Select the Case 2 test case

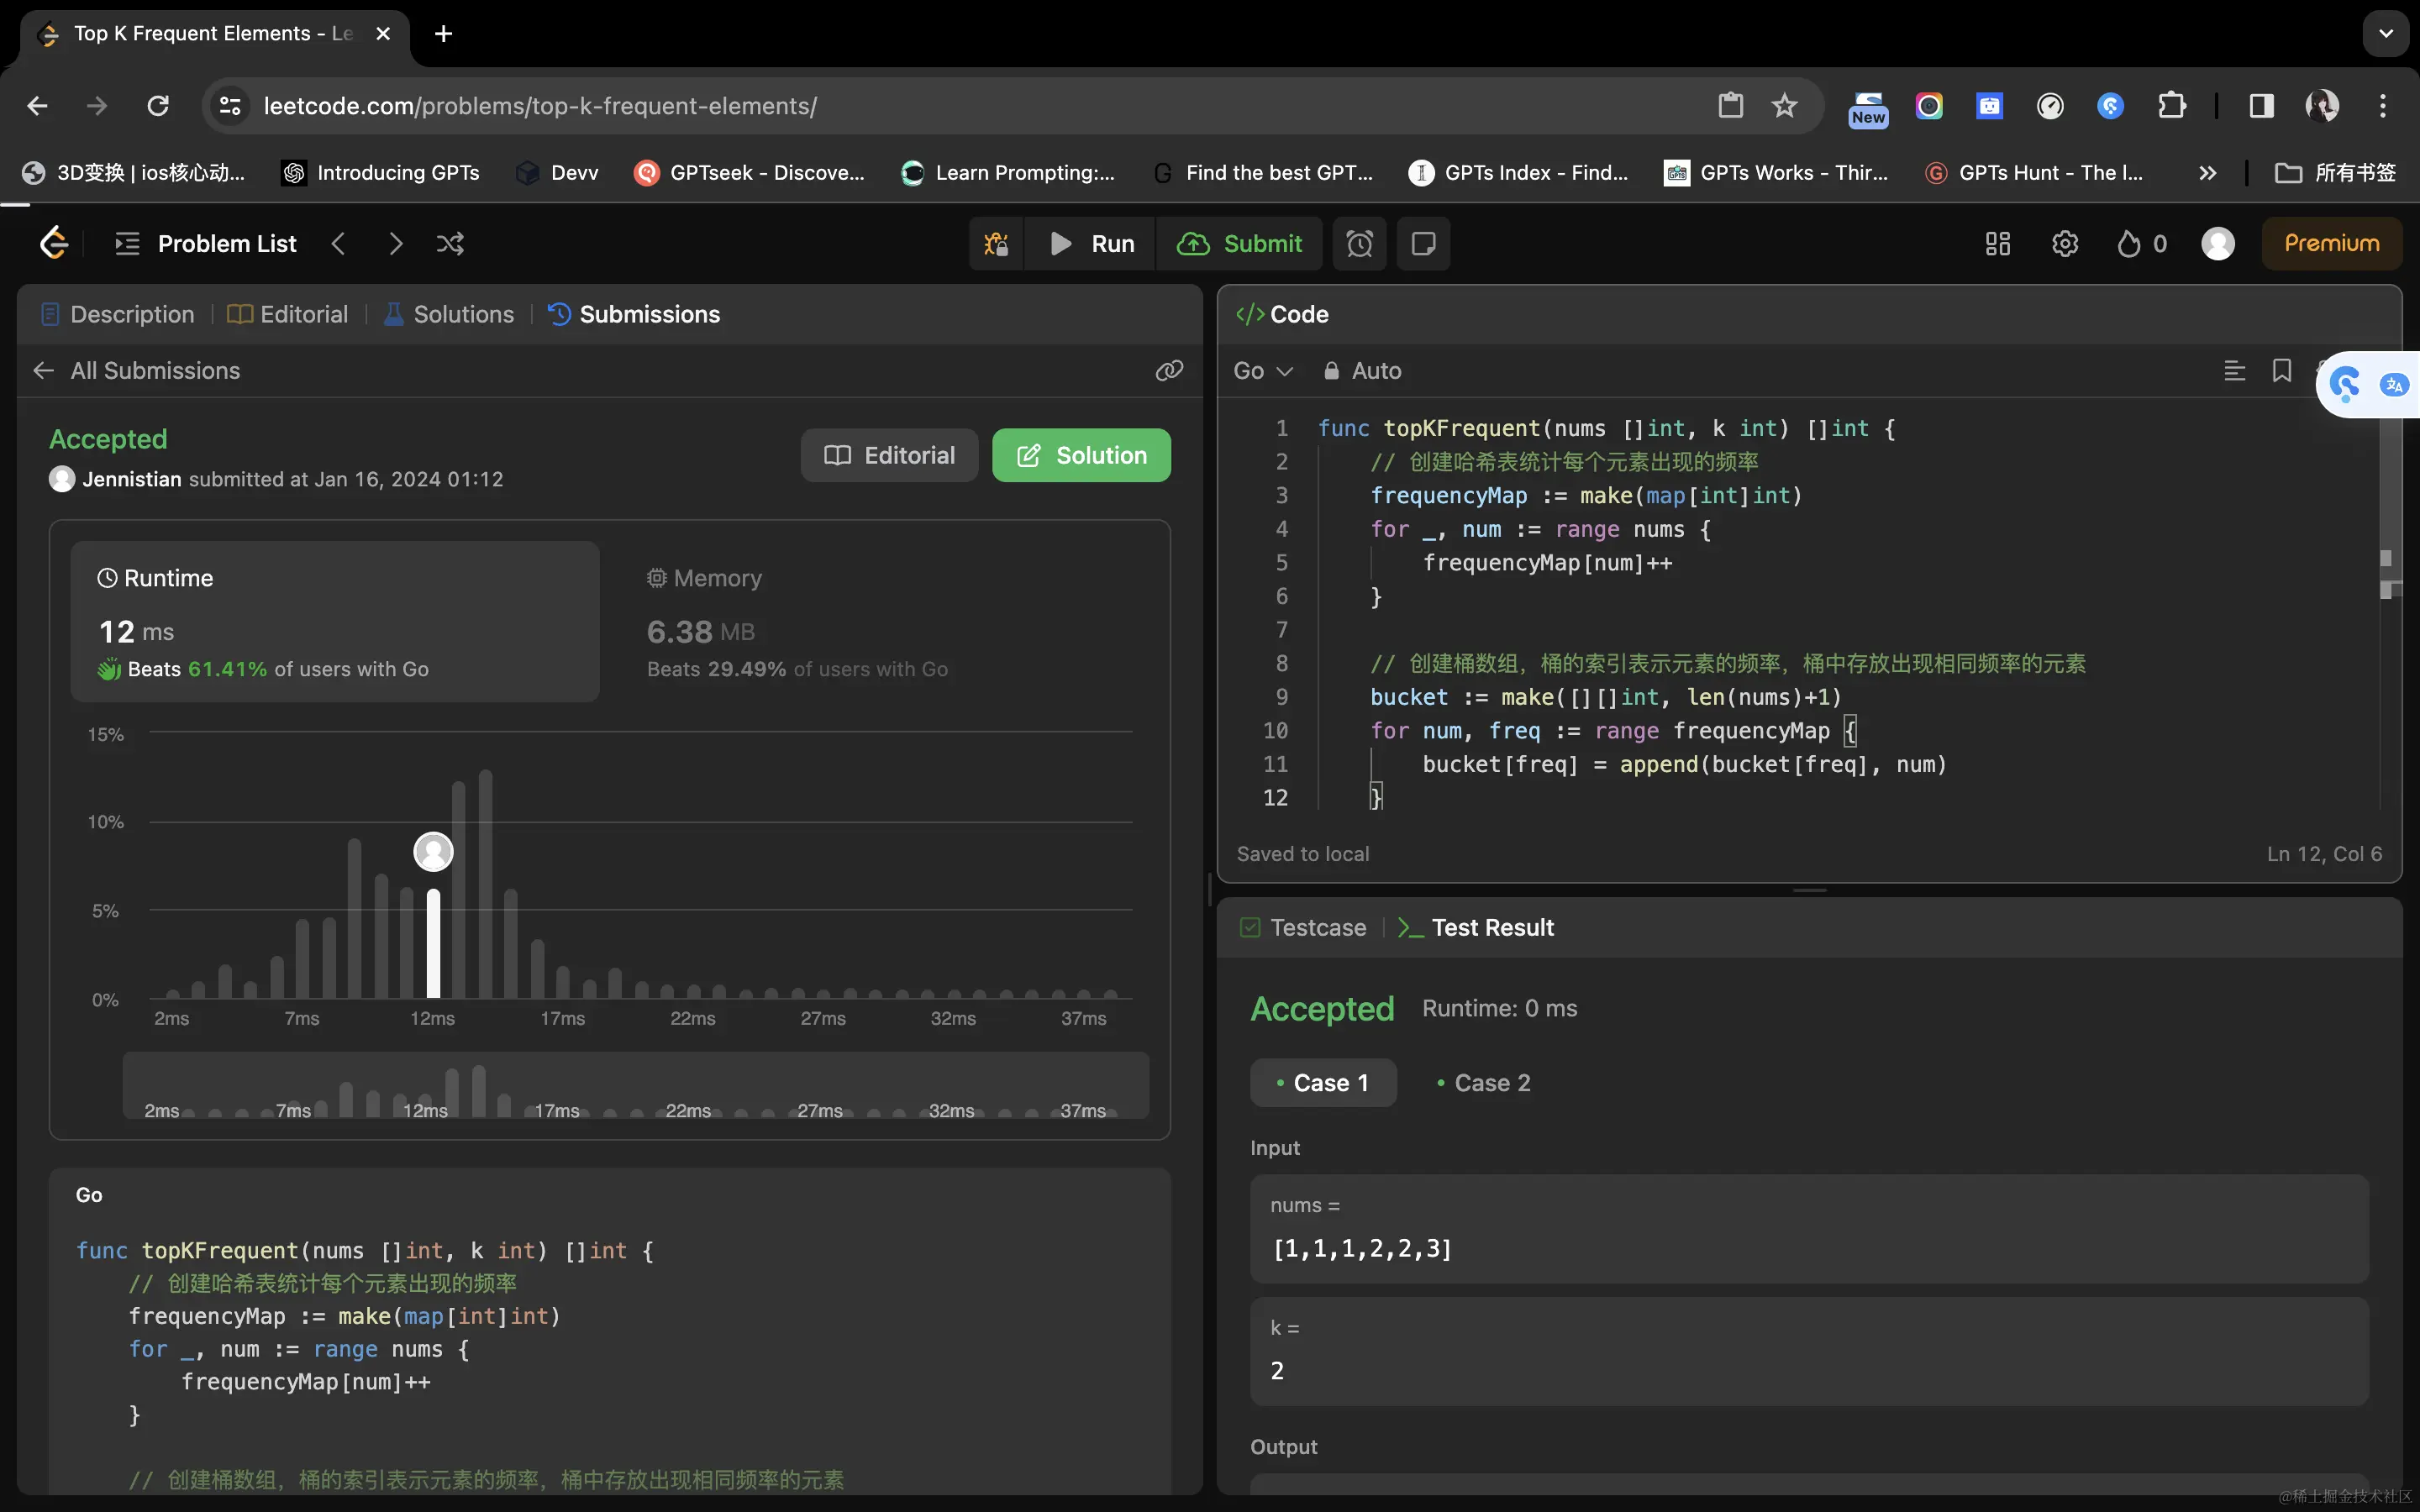1483,1083
